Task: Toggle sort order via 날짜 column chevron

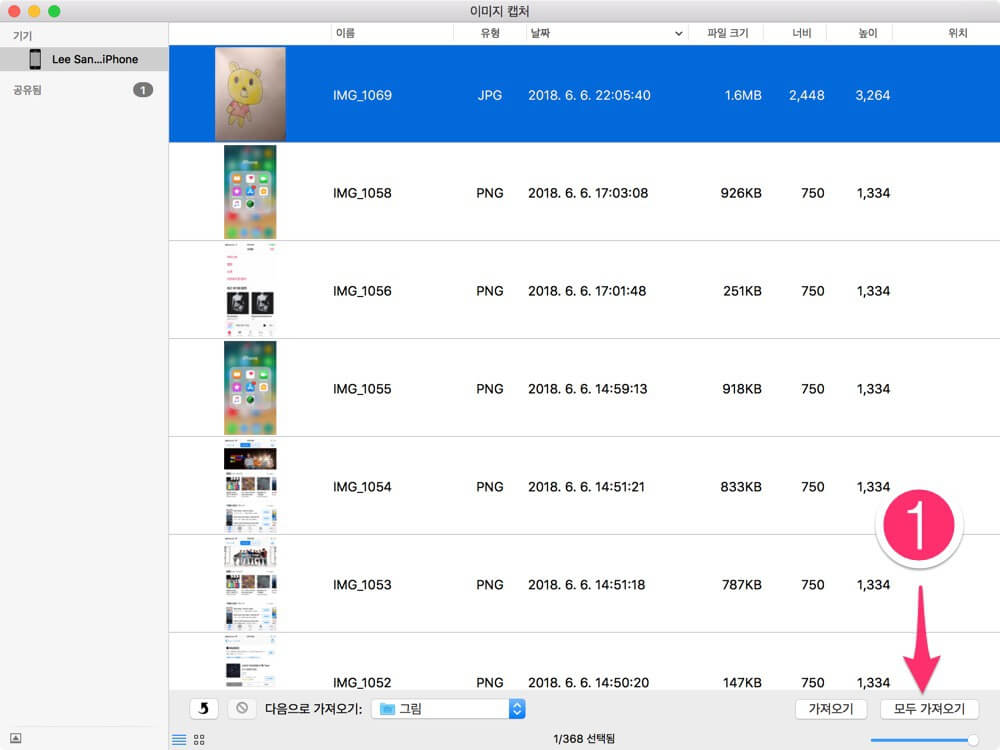Action: point(679,34)
